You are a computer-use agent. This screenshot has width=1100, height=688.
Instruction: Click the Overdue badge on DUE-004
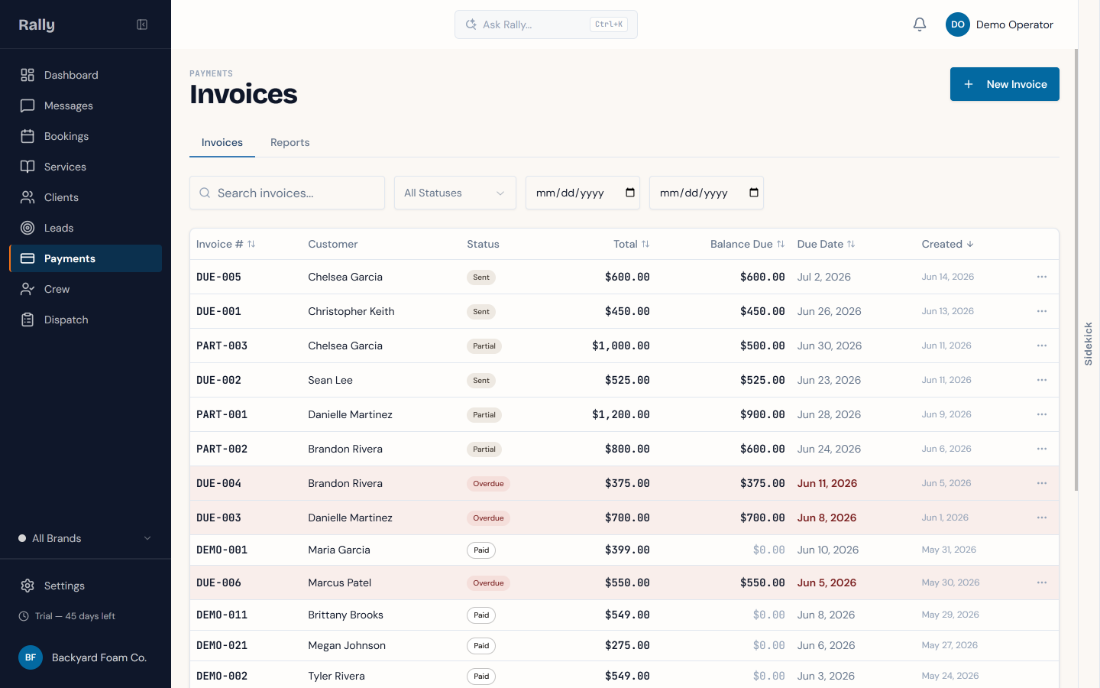pos(488,483)
